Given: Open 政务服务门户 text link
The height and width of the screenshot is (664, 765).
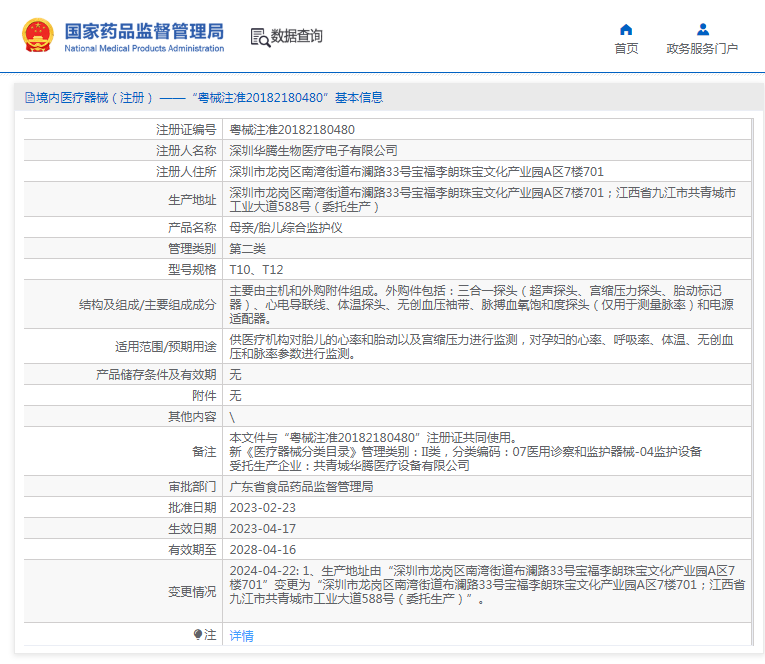Looking at the screenshot, I should pyautogui.click(x=702, y=49).
